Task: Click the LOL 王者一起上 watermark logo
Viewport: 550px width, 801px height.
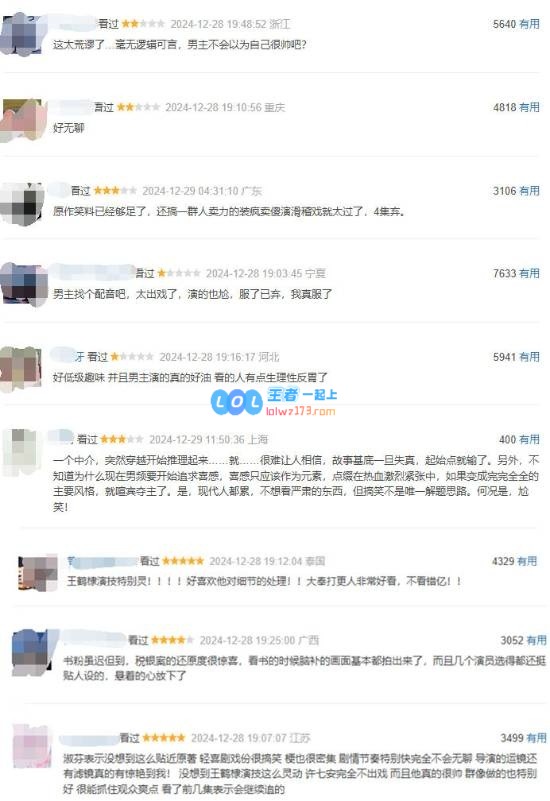Action: (x=274, y=401)
